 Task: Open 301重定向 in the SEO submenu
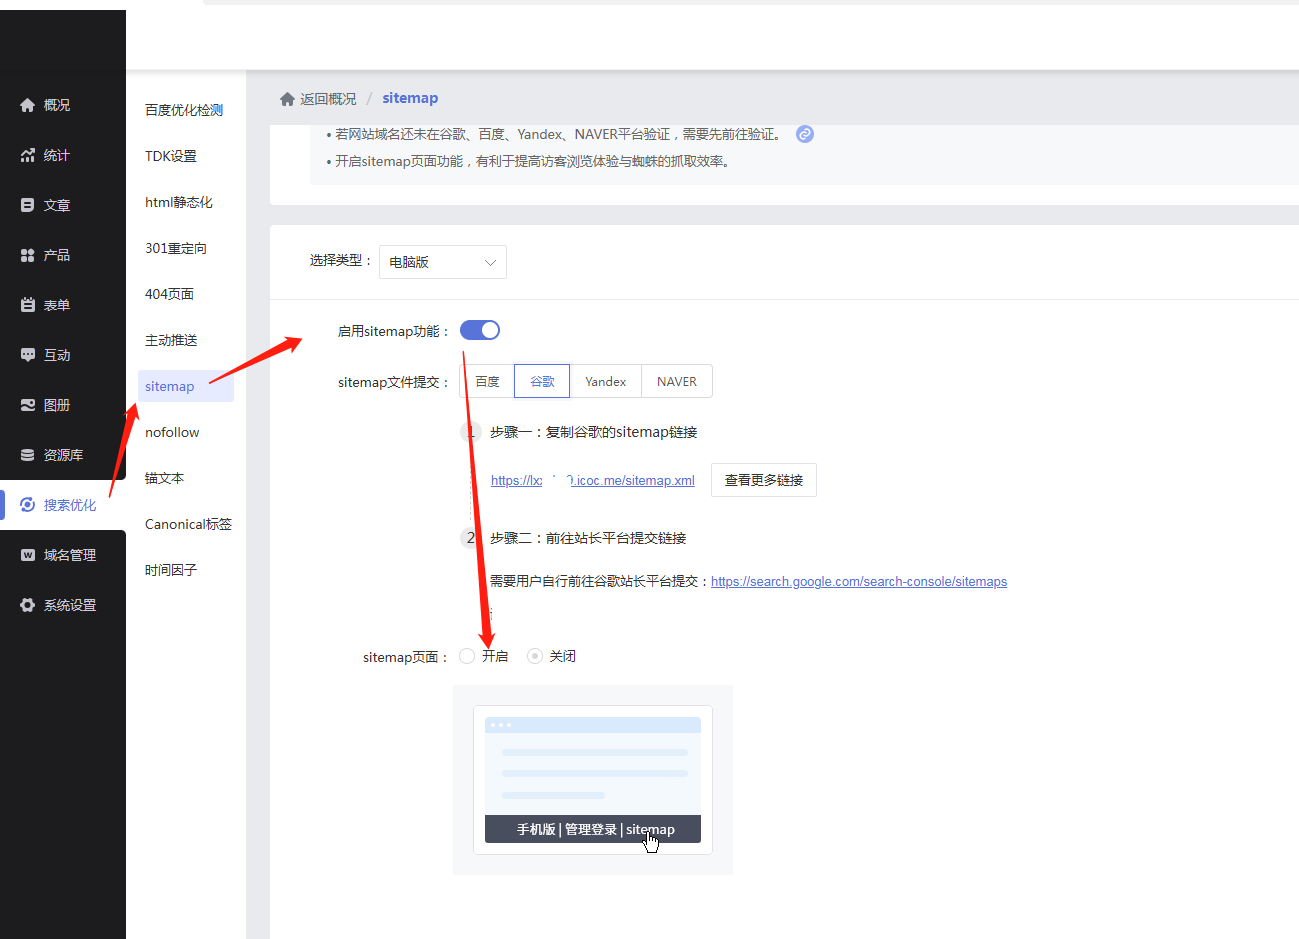(176, 248)
